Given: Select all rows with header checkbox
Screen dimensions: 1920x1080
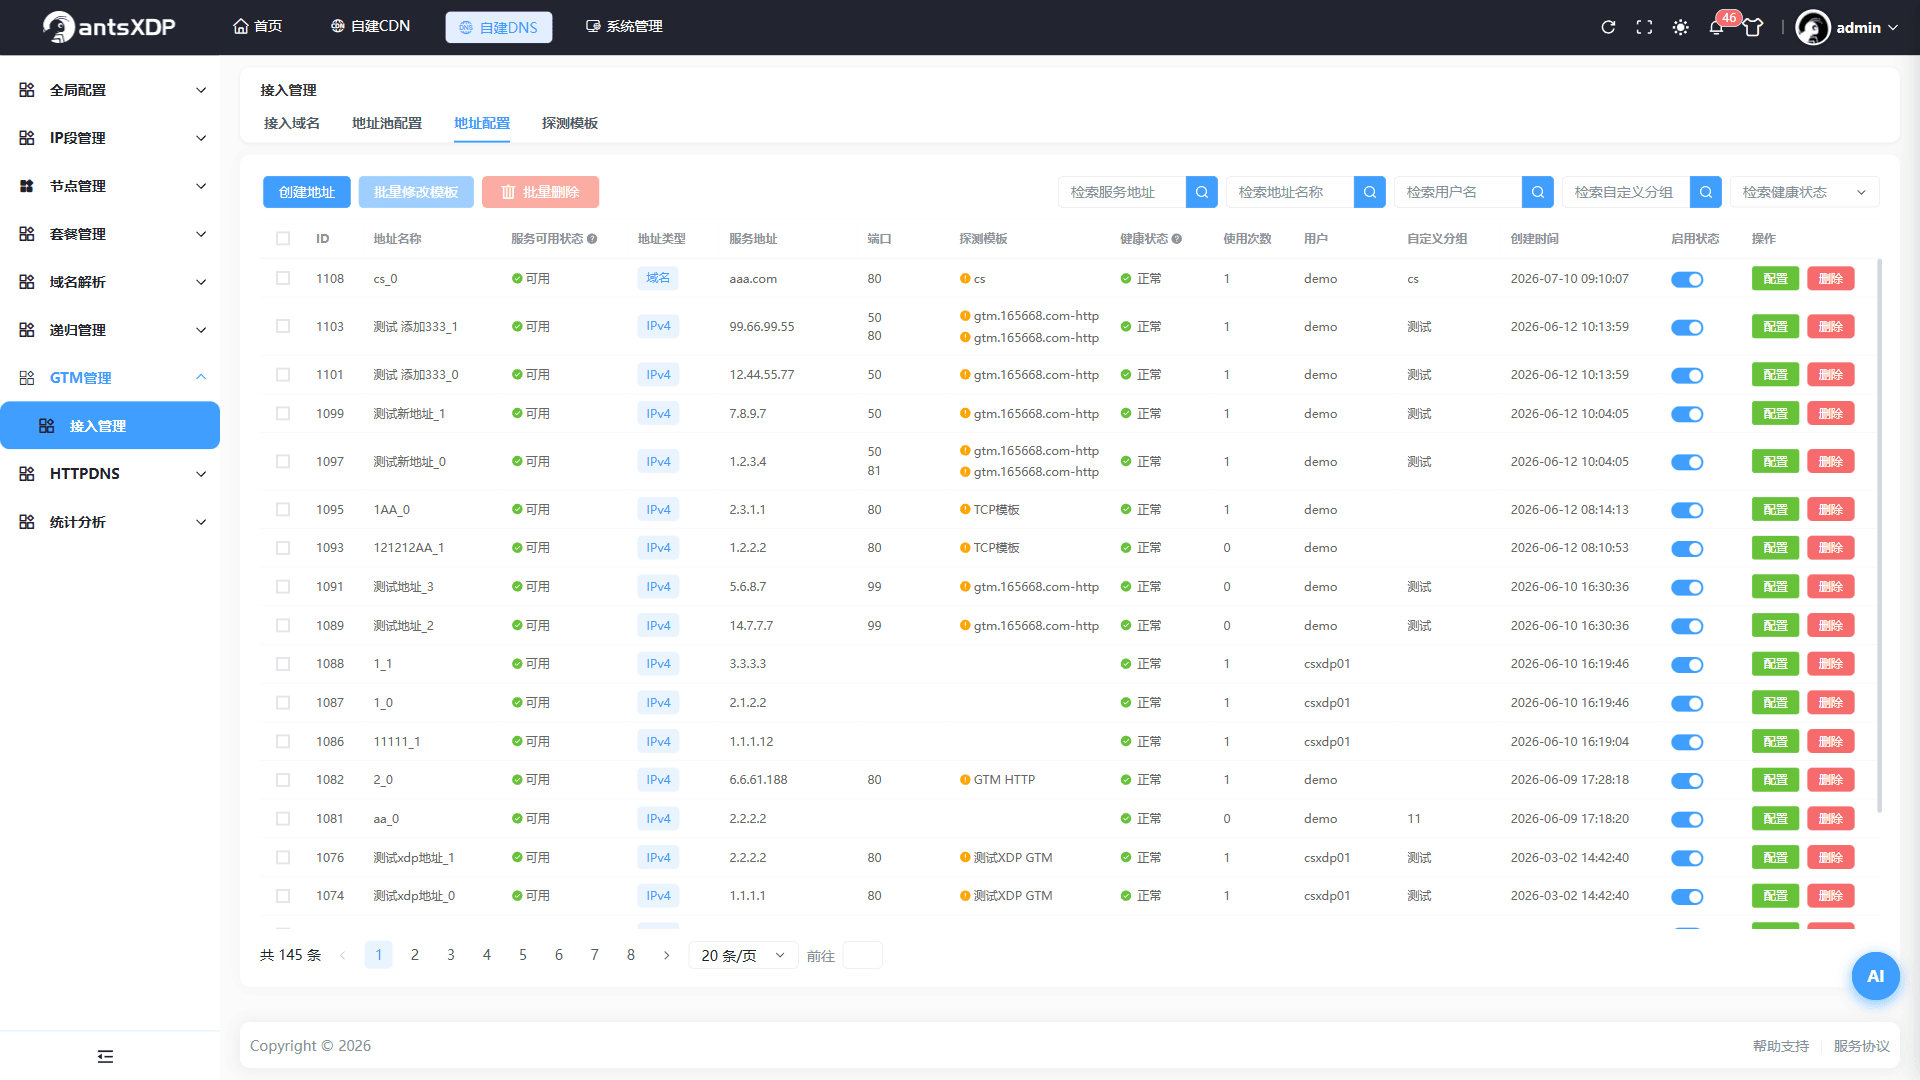Looking at the screenshot, I should (283, 239).
